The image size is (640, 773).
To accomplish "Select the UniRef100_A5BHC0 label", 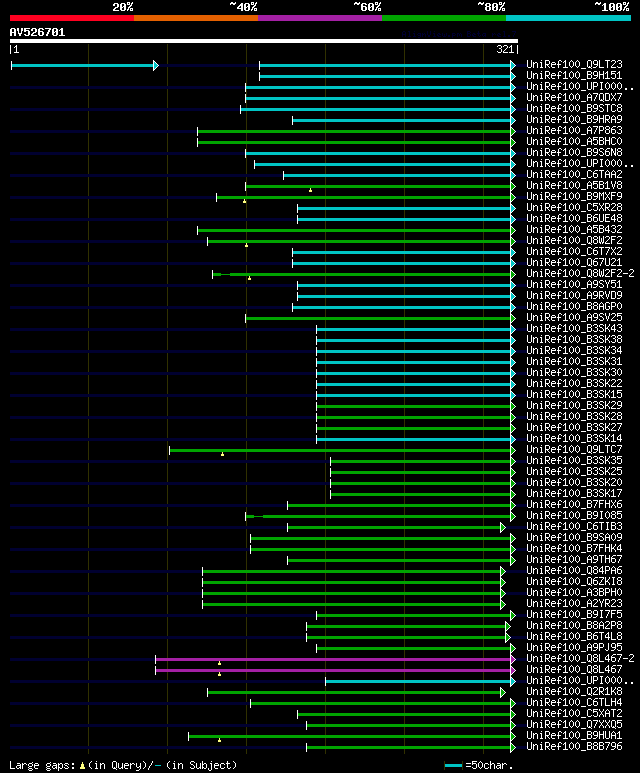I will [x=574, y=141].
